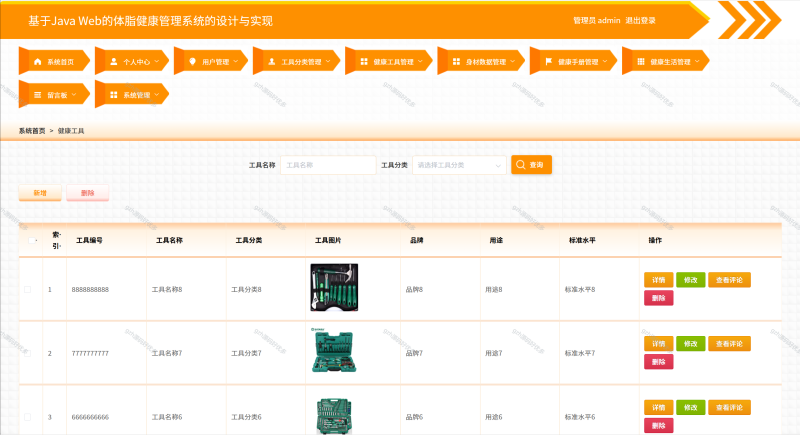This screenshot has width=800, height=435.
Task: Expand the 留言板 menu arrow
Action: pyautogui.click(x=74, y=95)
